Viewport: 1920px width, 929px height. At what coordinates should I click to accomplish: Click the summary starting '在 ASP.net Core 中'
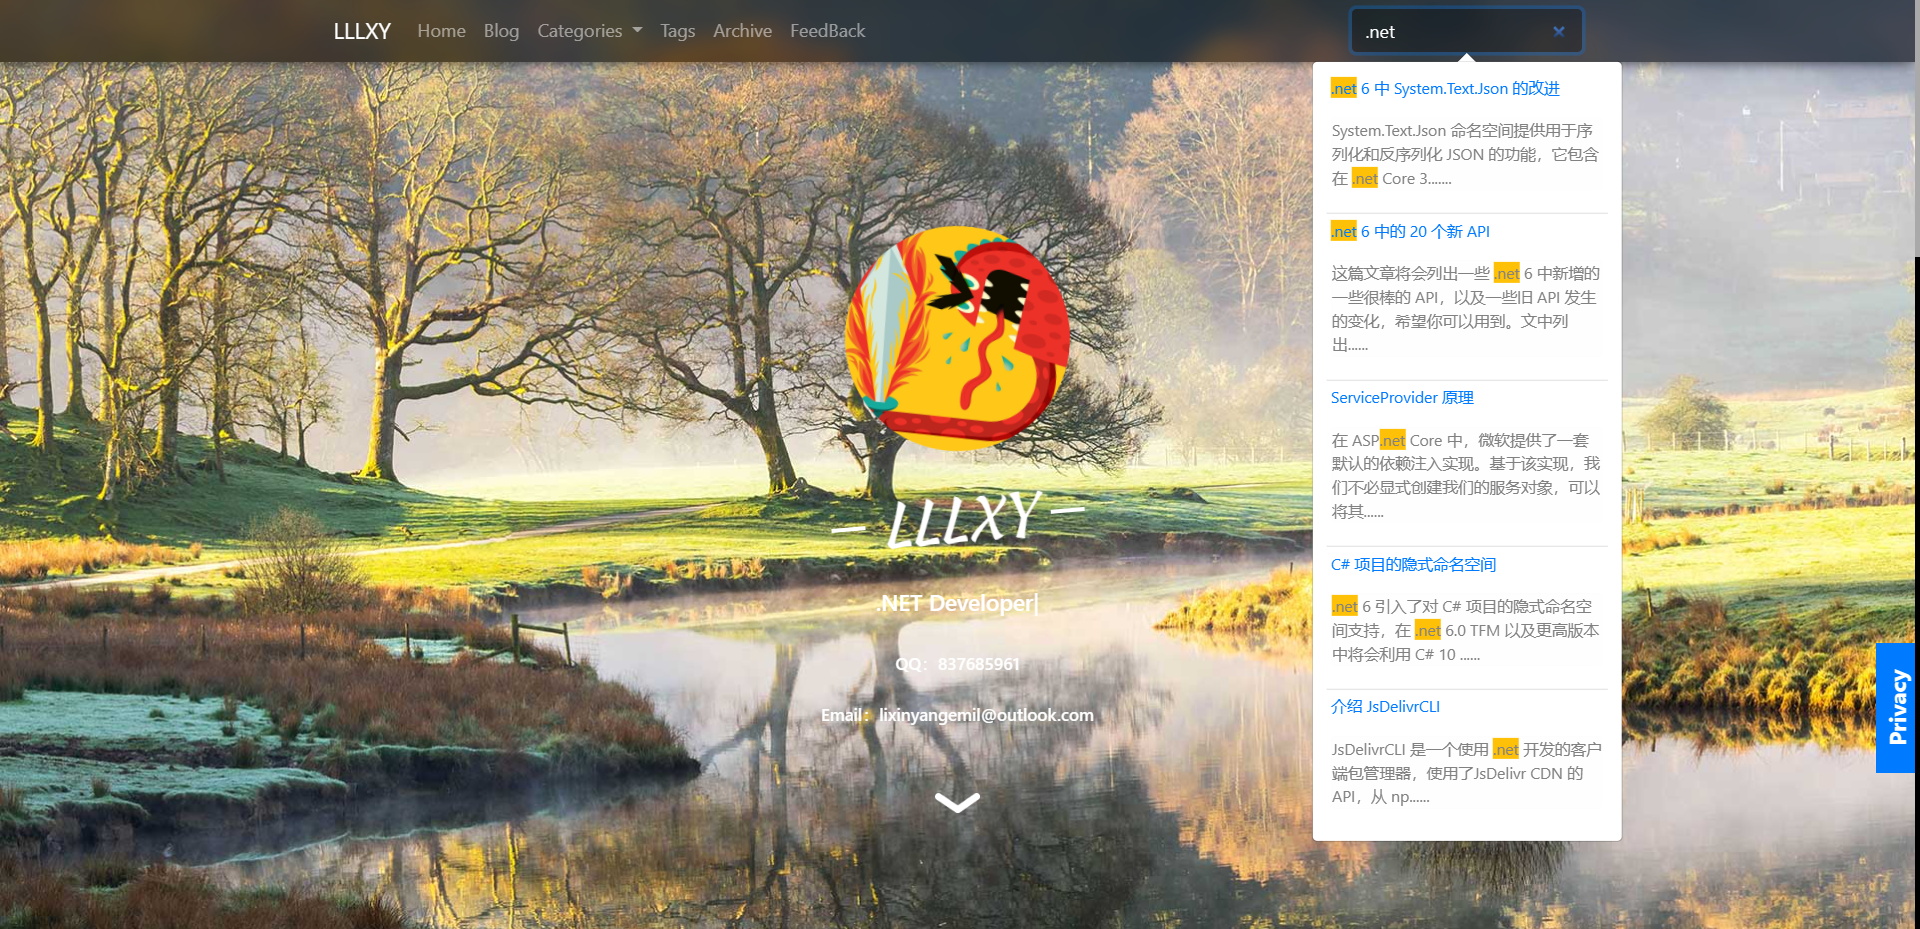(1465, 476)
